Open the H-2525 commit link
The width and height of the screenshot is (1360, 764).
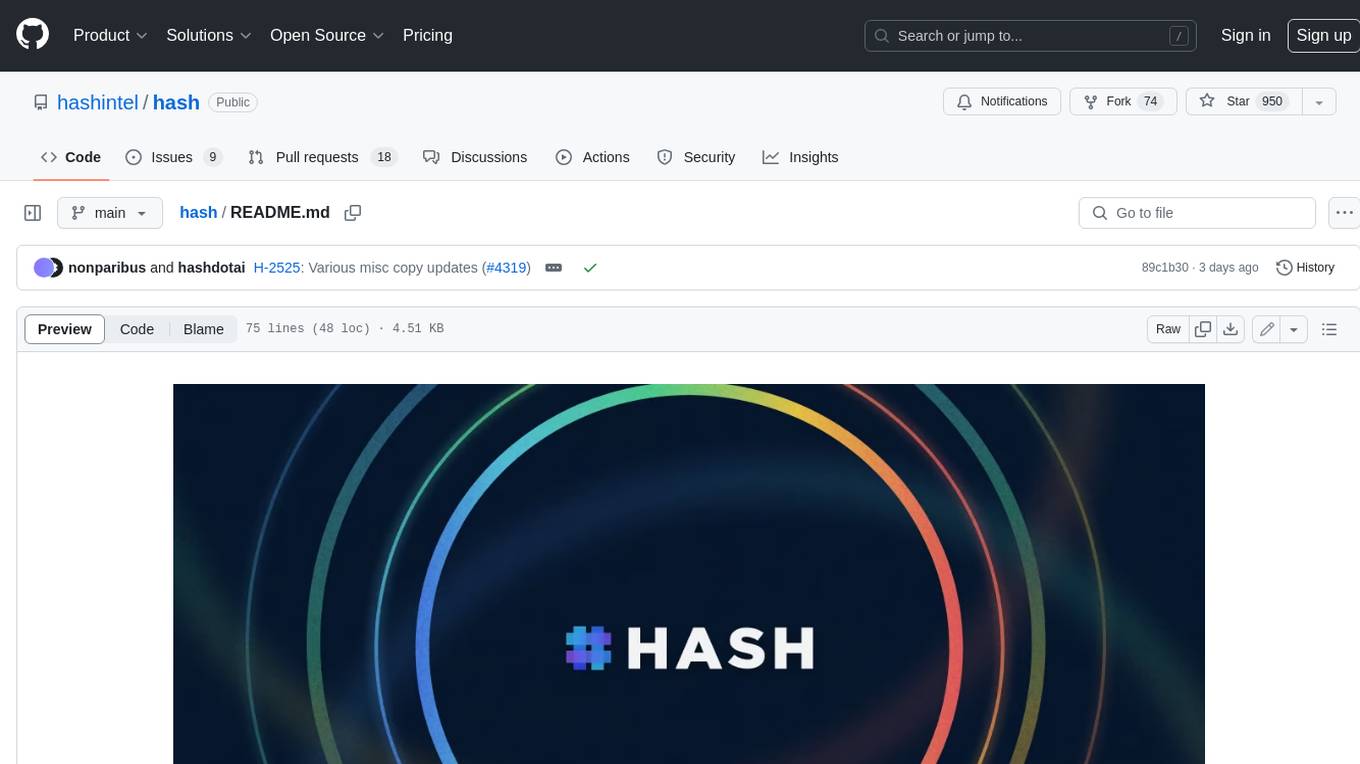(277, 268)
